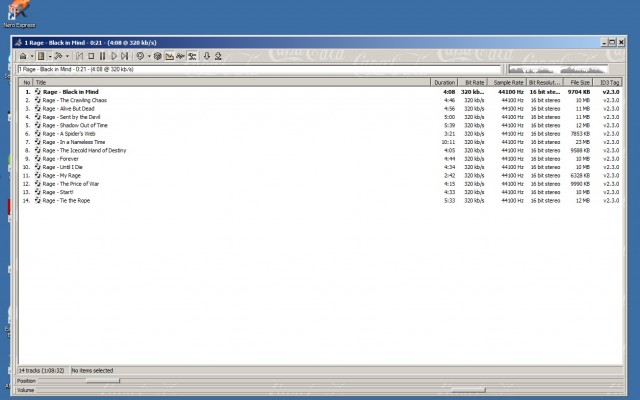640x400 pixels.
Task: Click the down arrow toolbar icon
Action: [x=207, y=56]
